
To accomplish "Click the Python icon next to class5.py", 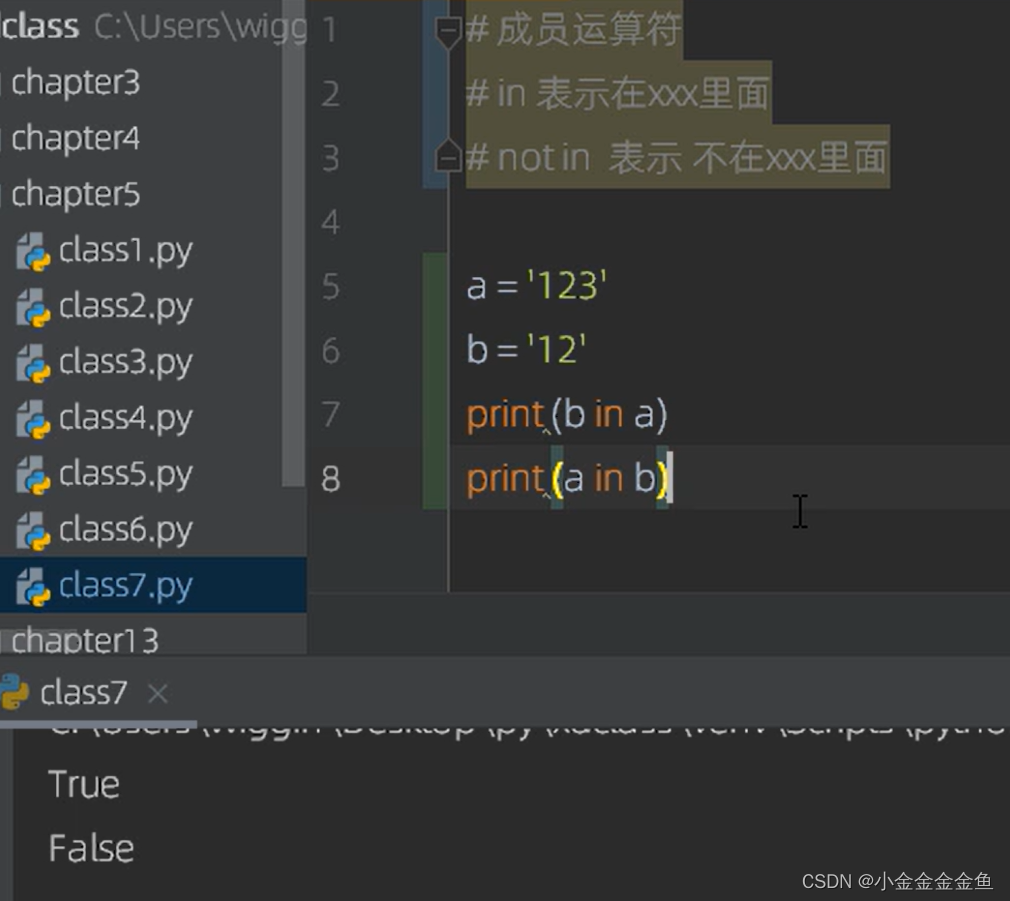I will coord(33,476).
